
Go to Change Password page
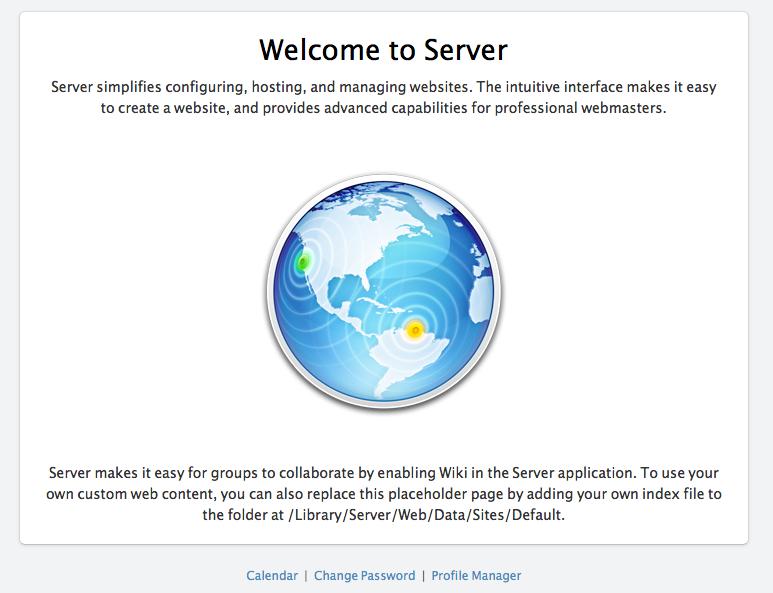click(x=365, y=575)
